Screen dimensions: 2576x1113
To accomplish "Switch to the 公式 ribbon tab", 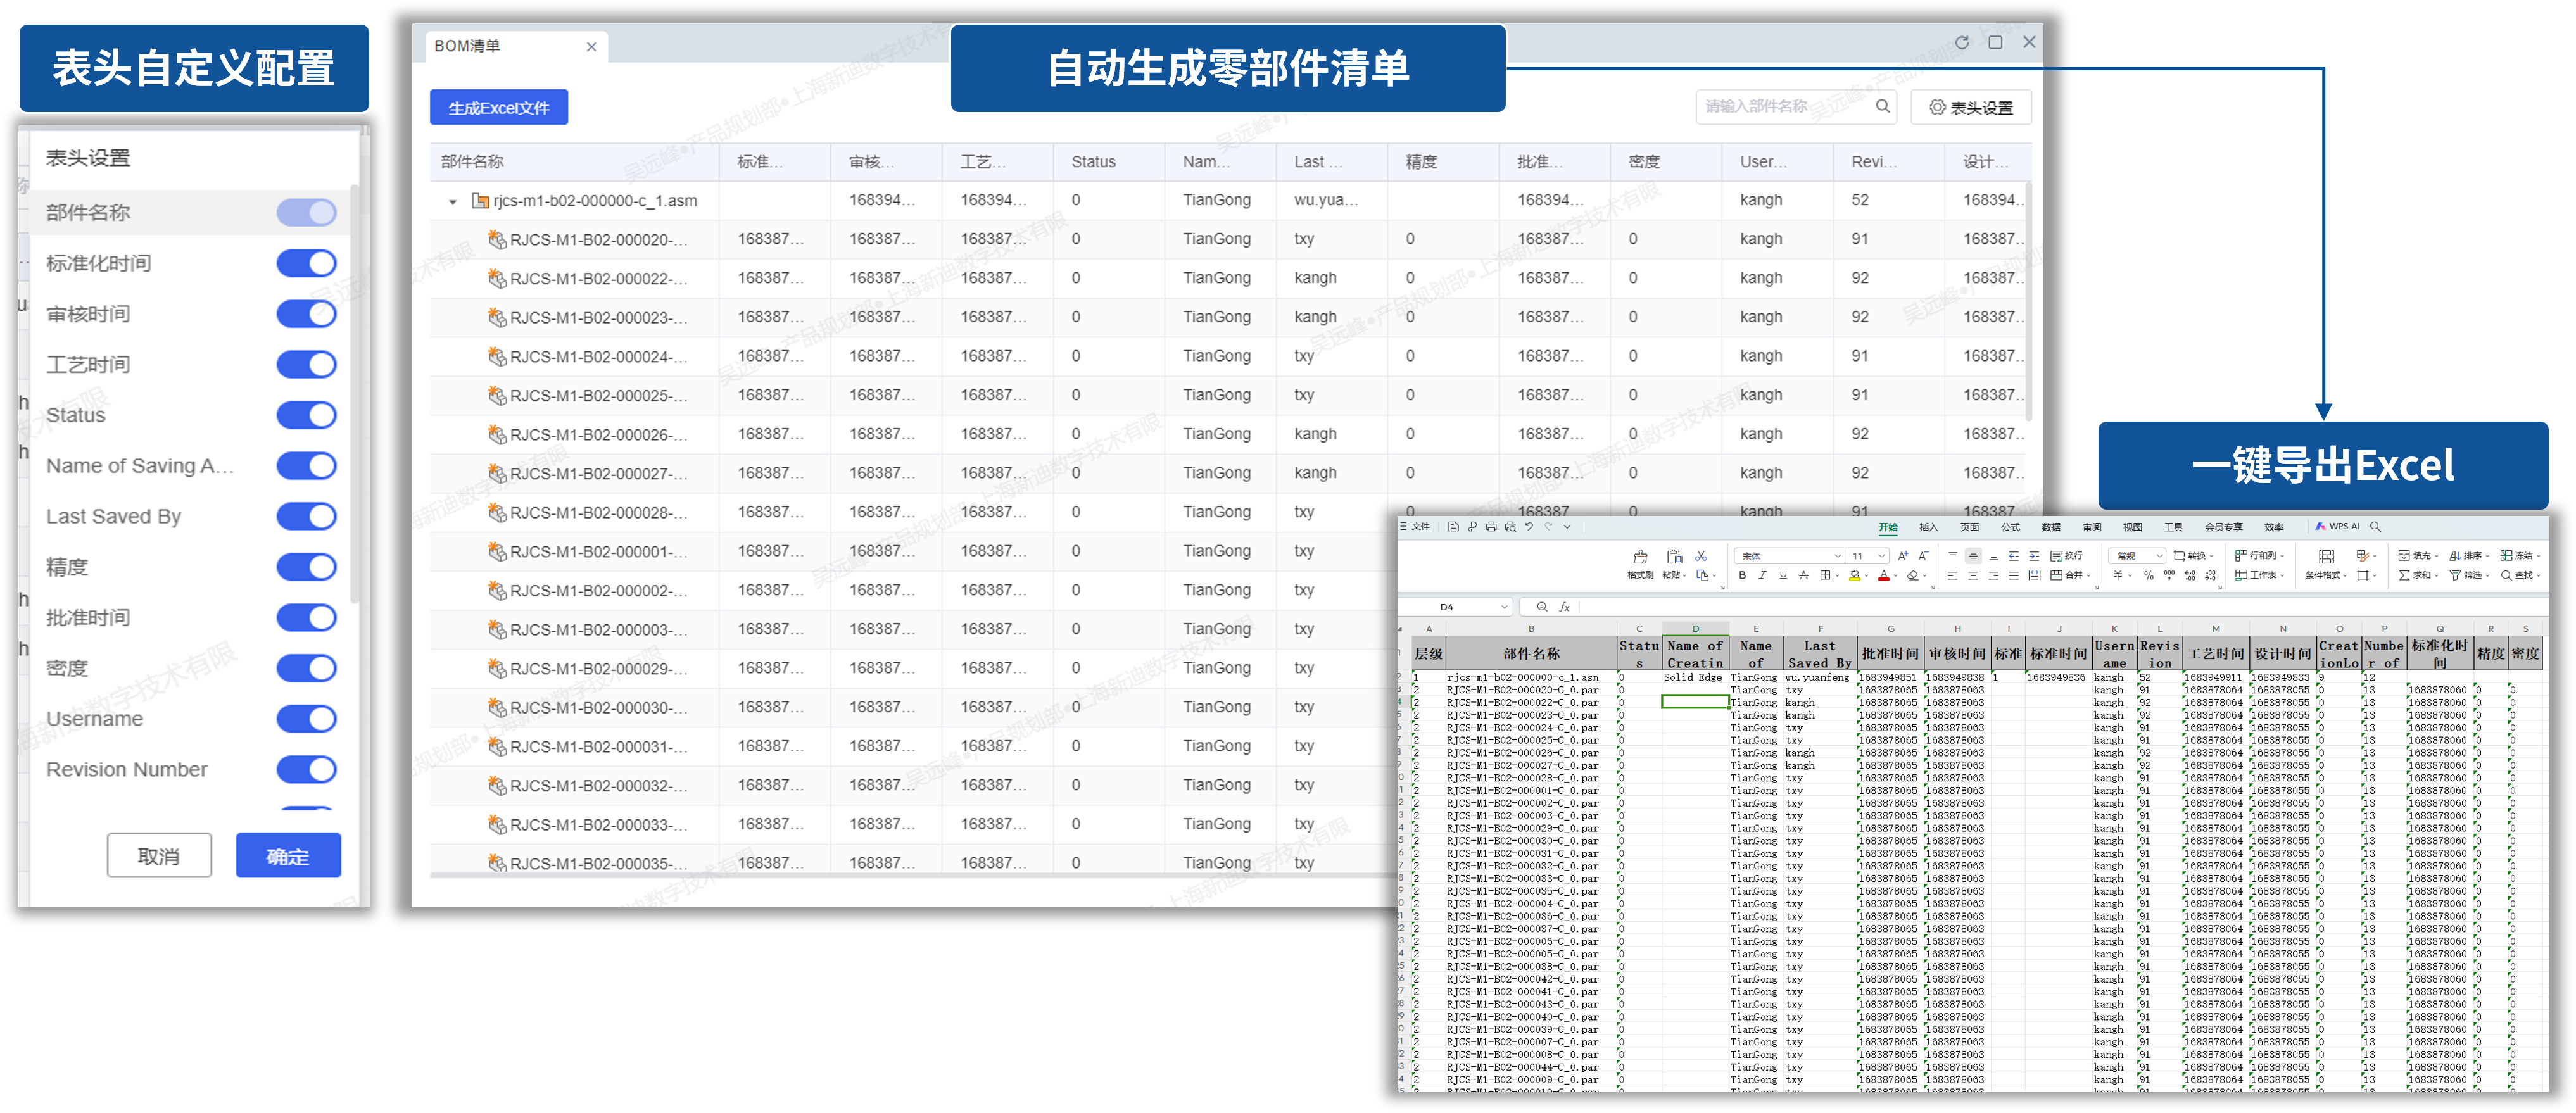I will tap(2011, 527).
